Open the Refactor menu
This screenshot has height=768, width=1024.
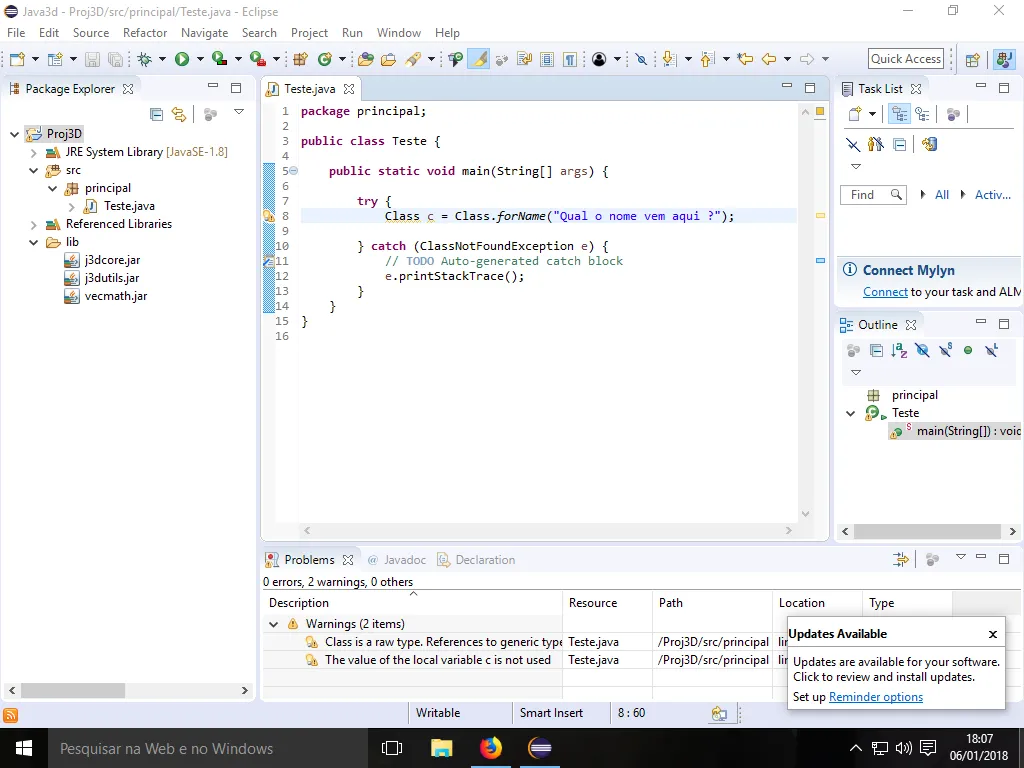pyautogui.click(x=145, y=33)
